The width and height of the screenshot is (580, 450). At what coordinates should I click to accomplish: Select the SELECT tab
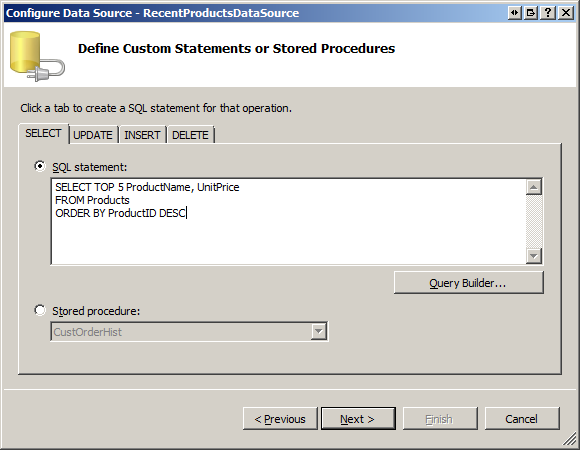click(x=43, y=133)
